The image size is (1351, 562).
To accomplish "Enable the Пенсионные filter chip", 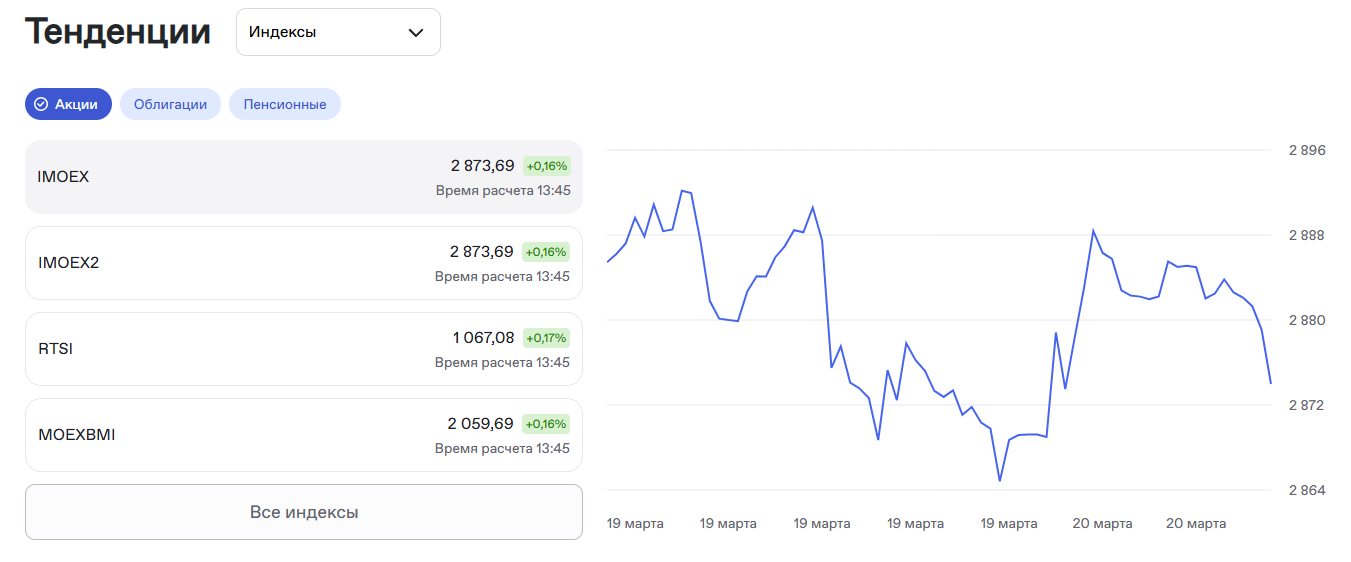I will (x=285, y=104).
